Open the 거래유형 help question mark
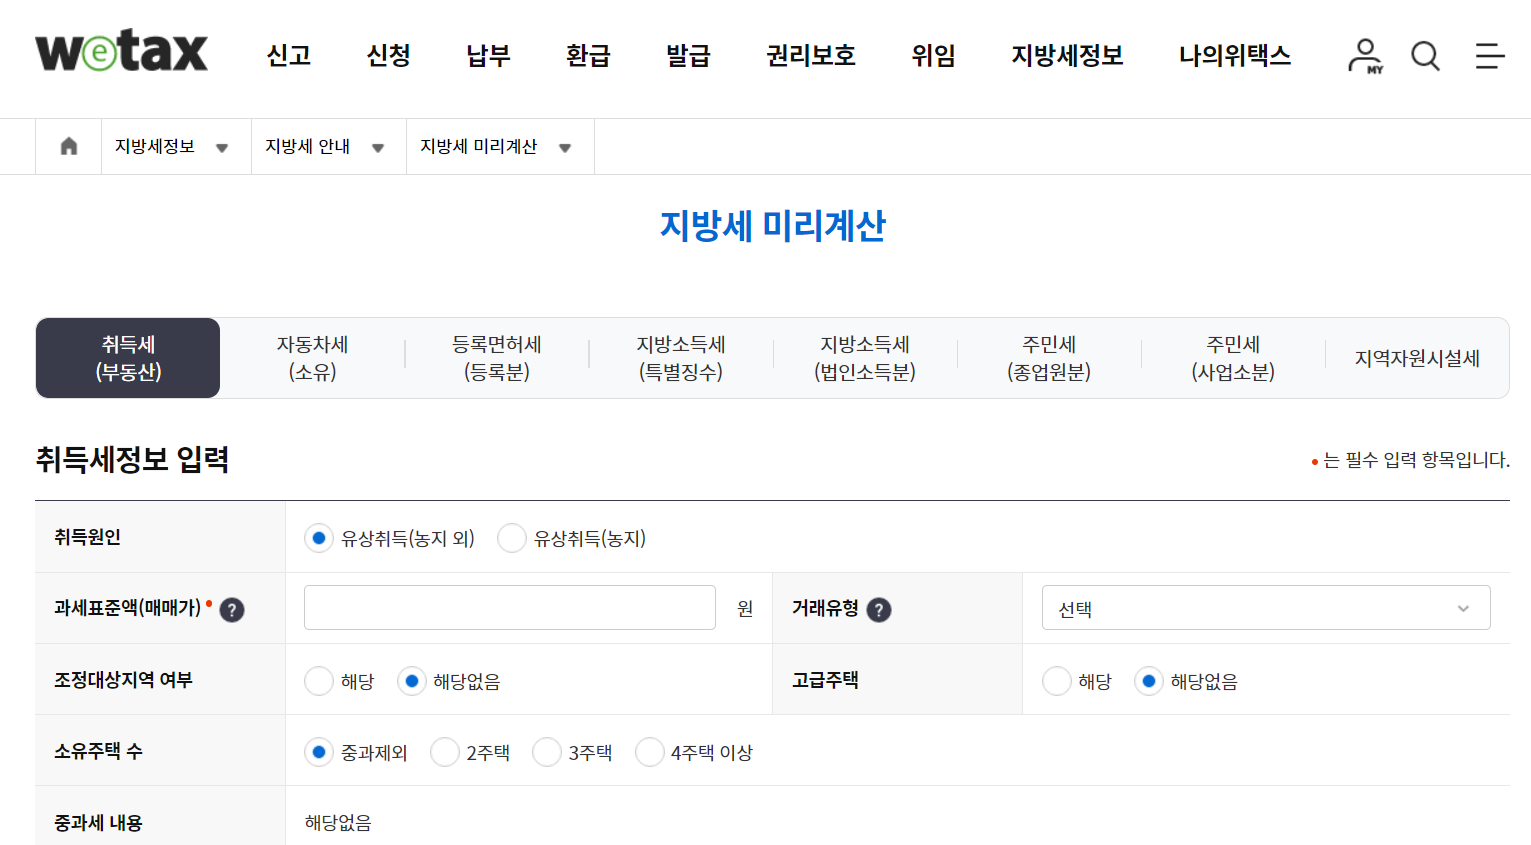 [x=879, y=608]
